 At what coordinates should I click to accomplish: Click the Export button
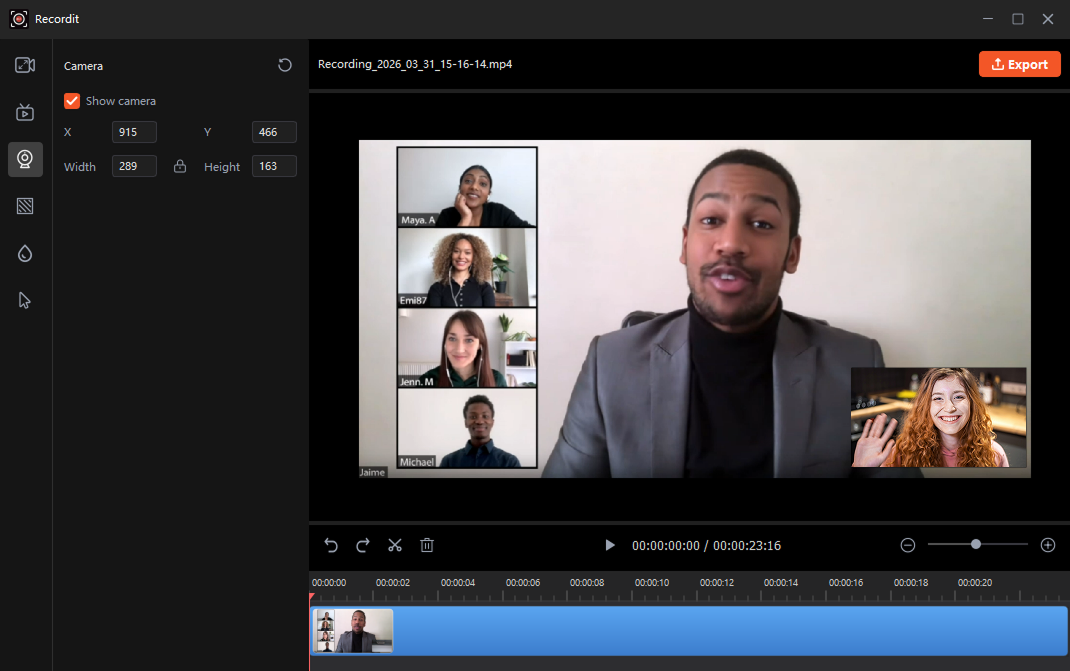click(1019, 64)
